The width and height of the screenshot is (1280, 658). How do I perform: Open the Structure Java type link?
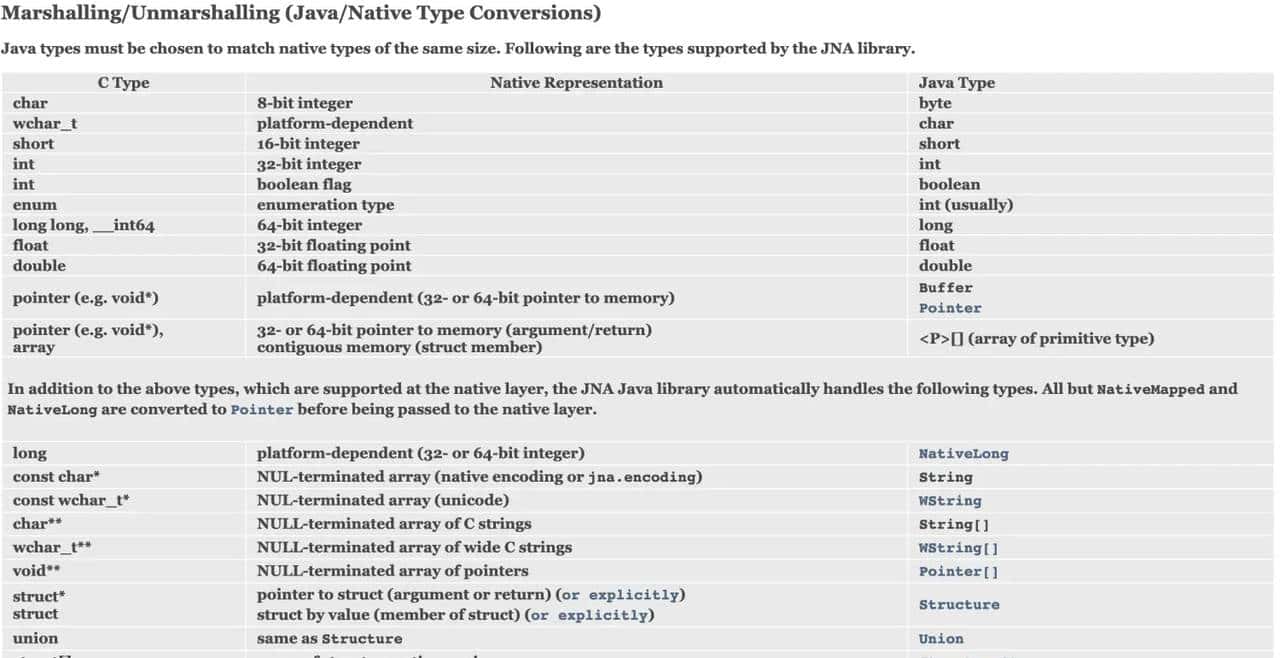pyautogui.click(x=959, y=605)
